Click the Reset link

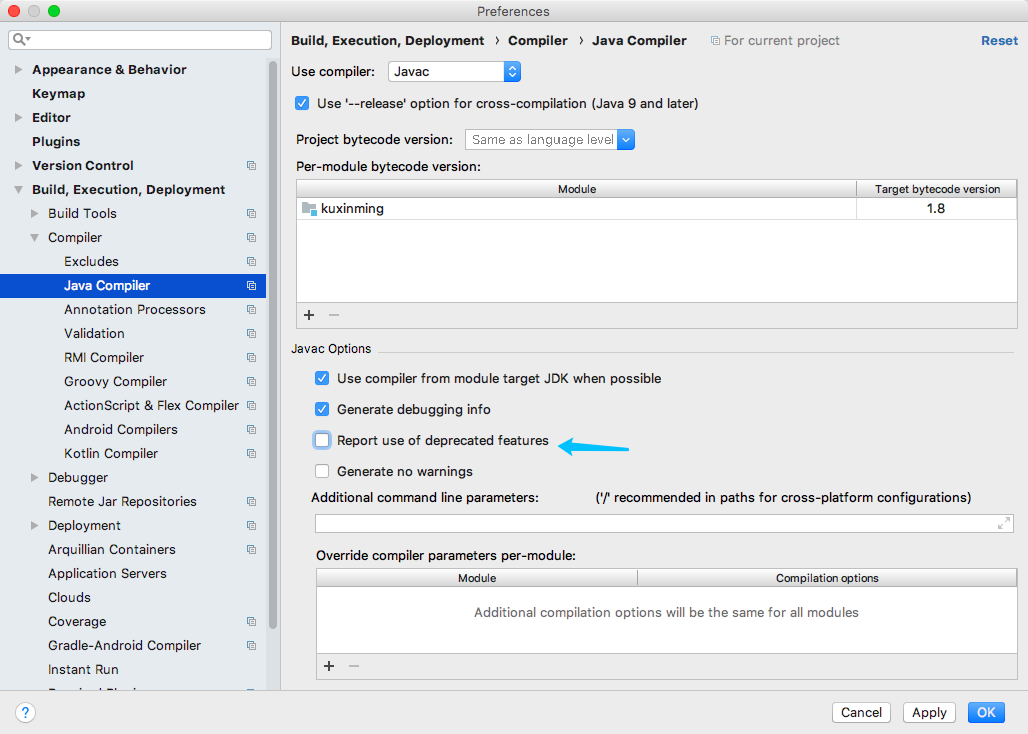point(999,41)
